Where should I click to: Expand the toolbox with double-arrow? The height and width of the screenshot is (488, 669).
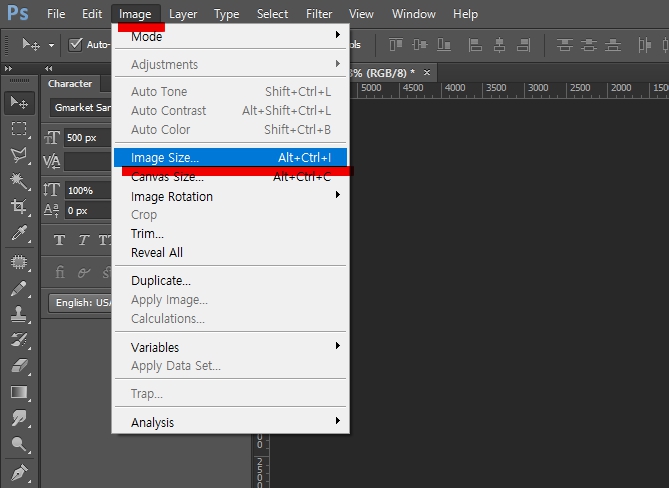click(9, 68)
